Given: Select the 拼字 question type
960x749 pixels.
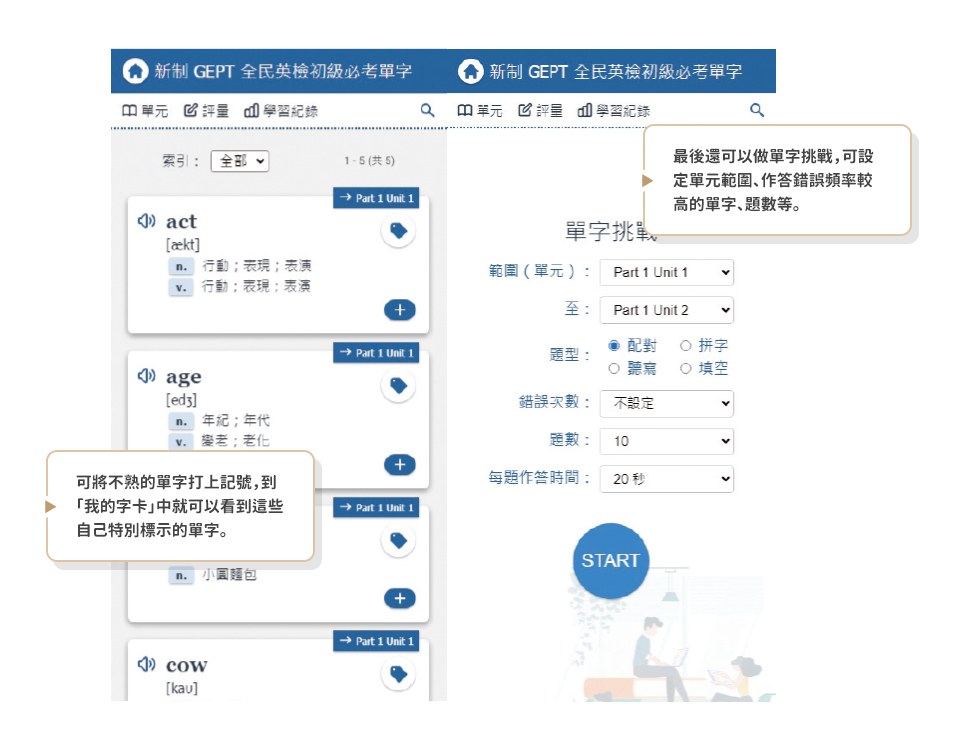Looking at the screenshot, I should tap(686, 346).
